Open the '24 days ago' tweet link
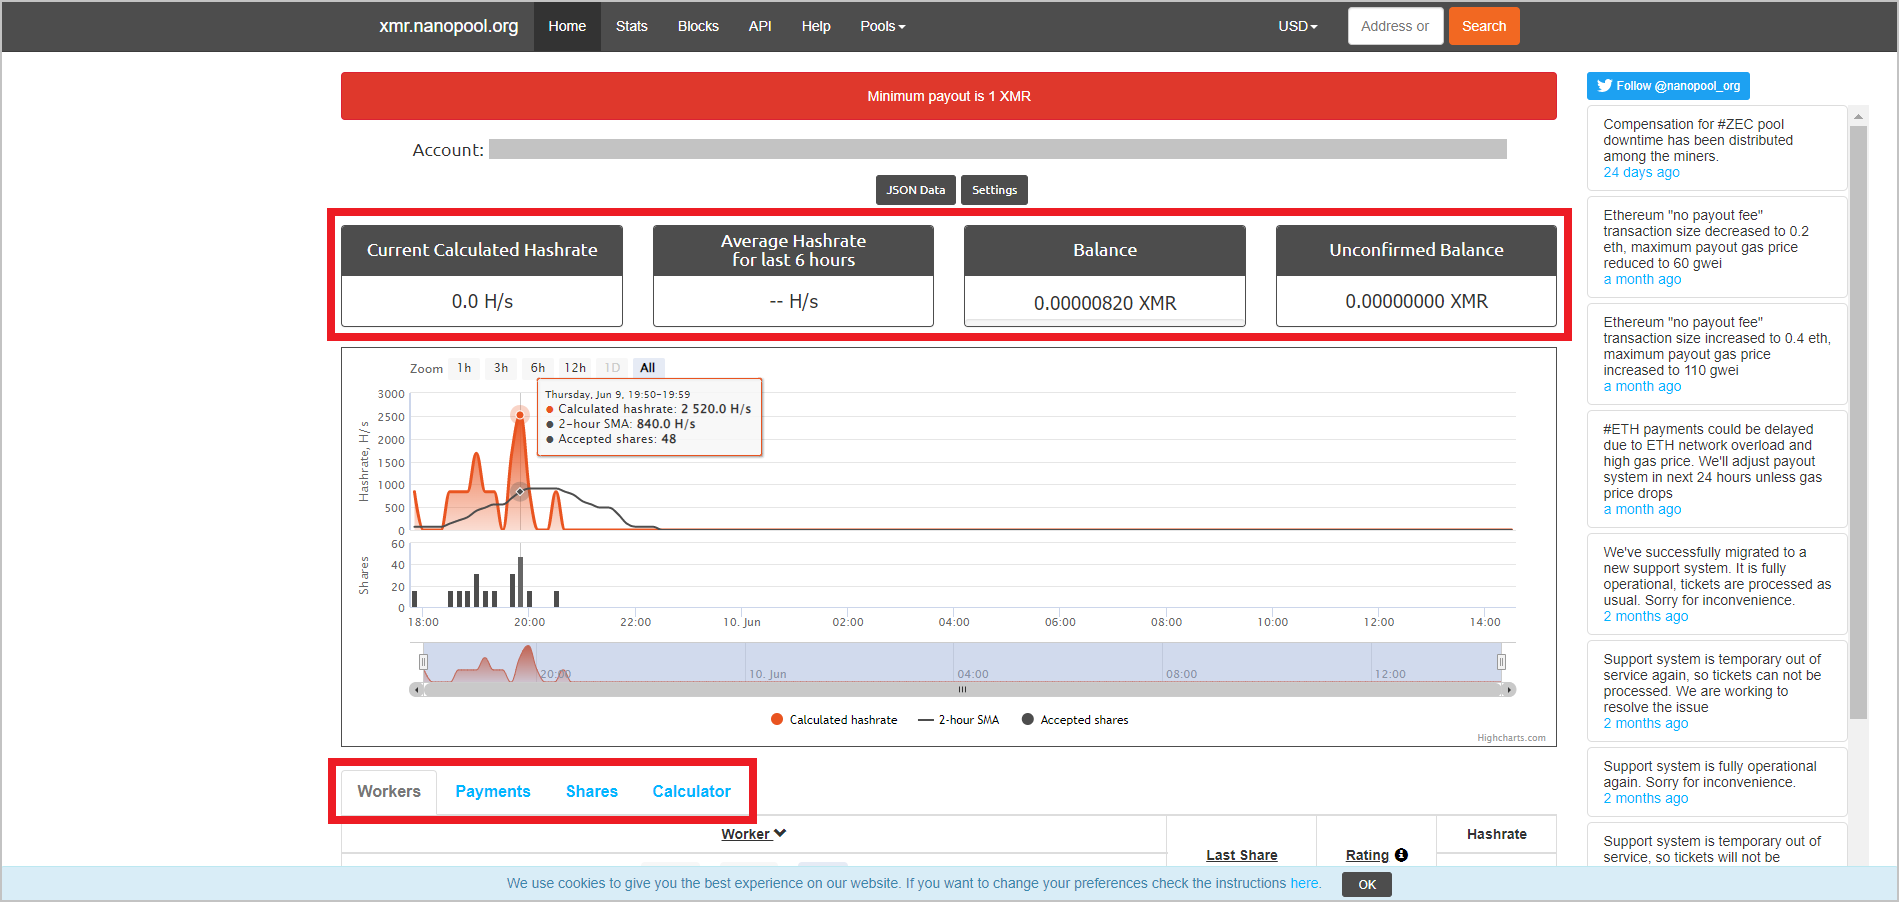Viewport: 1899px width, 902px height. click(x=1641, y=172)
